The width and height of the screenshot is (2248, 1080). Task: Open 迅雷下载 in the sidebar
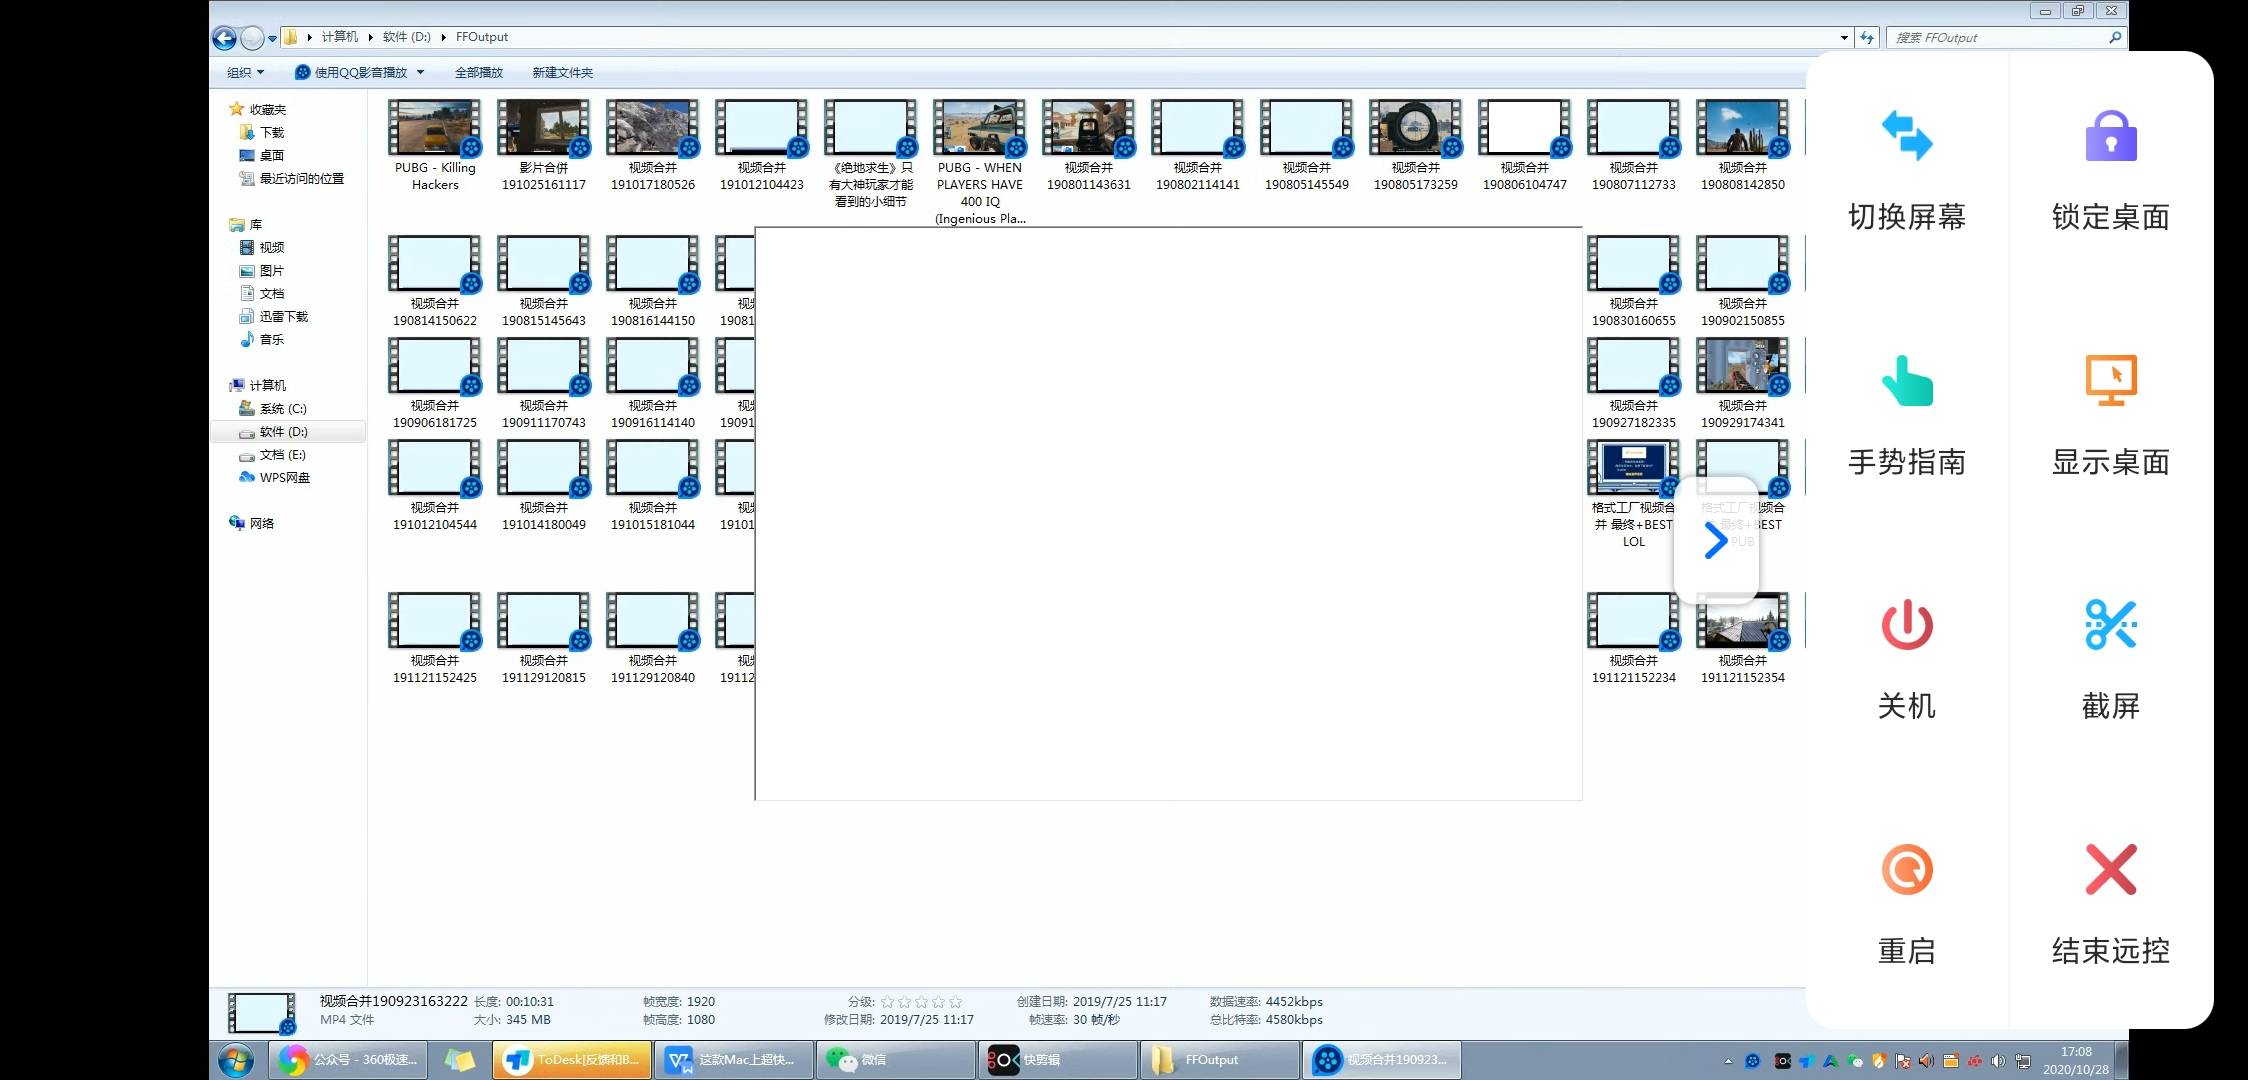tap(275, 316)
